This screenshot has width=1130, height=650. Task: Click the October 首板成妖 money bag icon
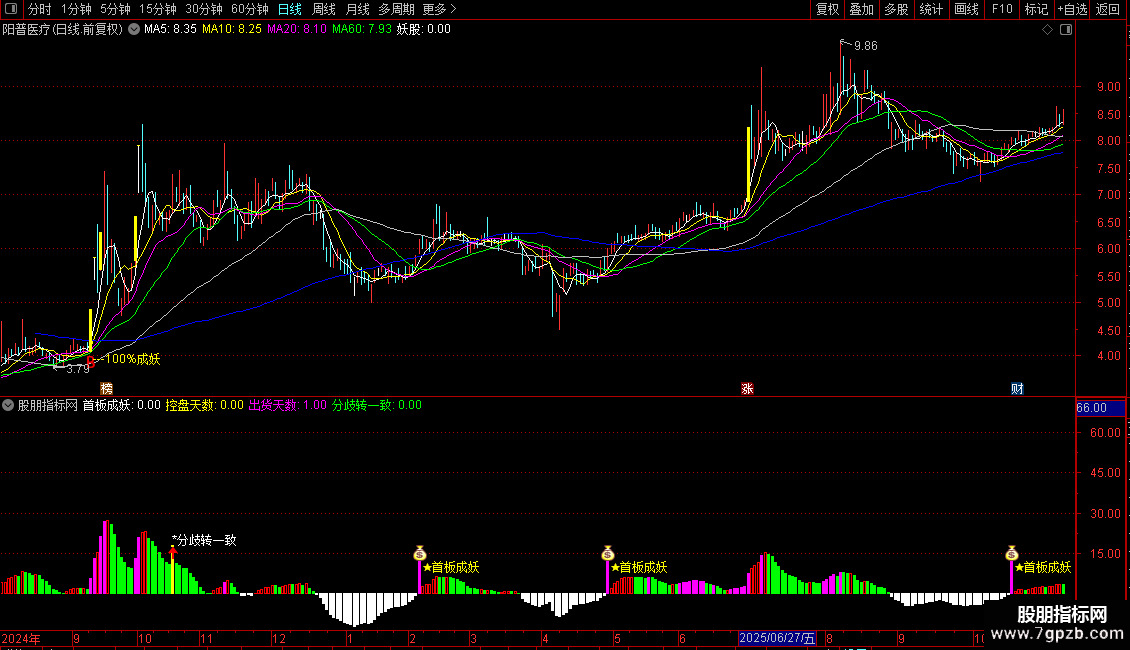1012,553
